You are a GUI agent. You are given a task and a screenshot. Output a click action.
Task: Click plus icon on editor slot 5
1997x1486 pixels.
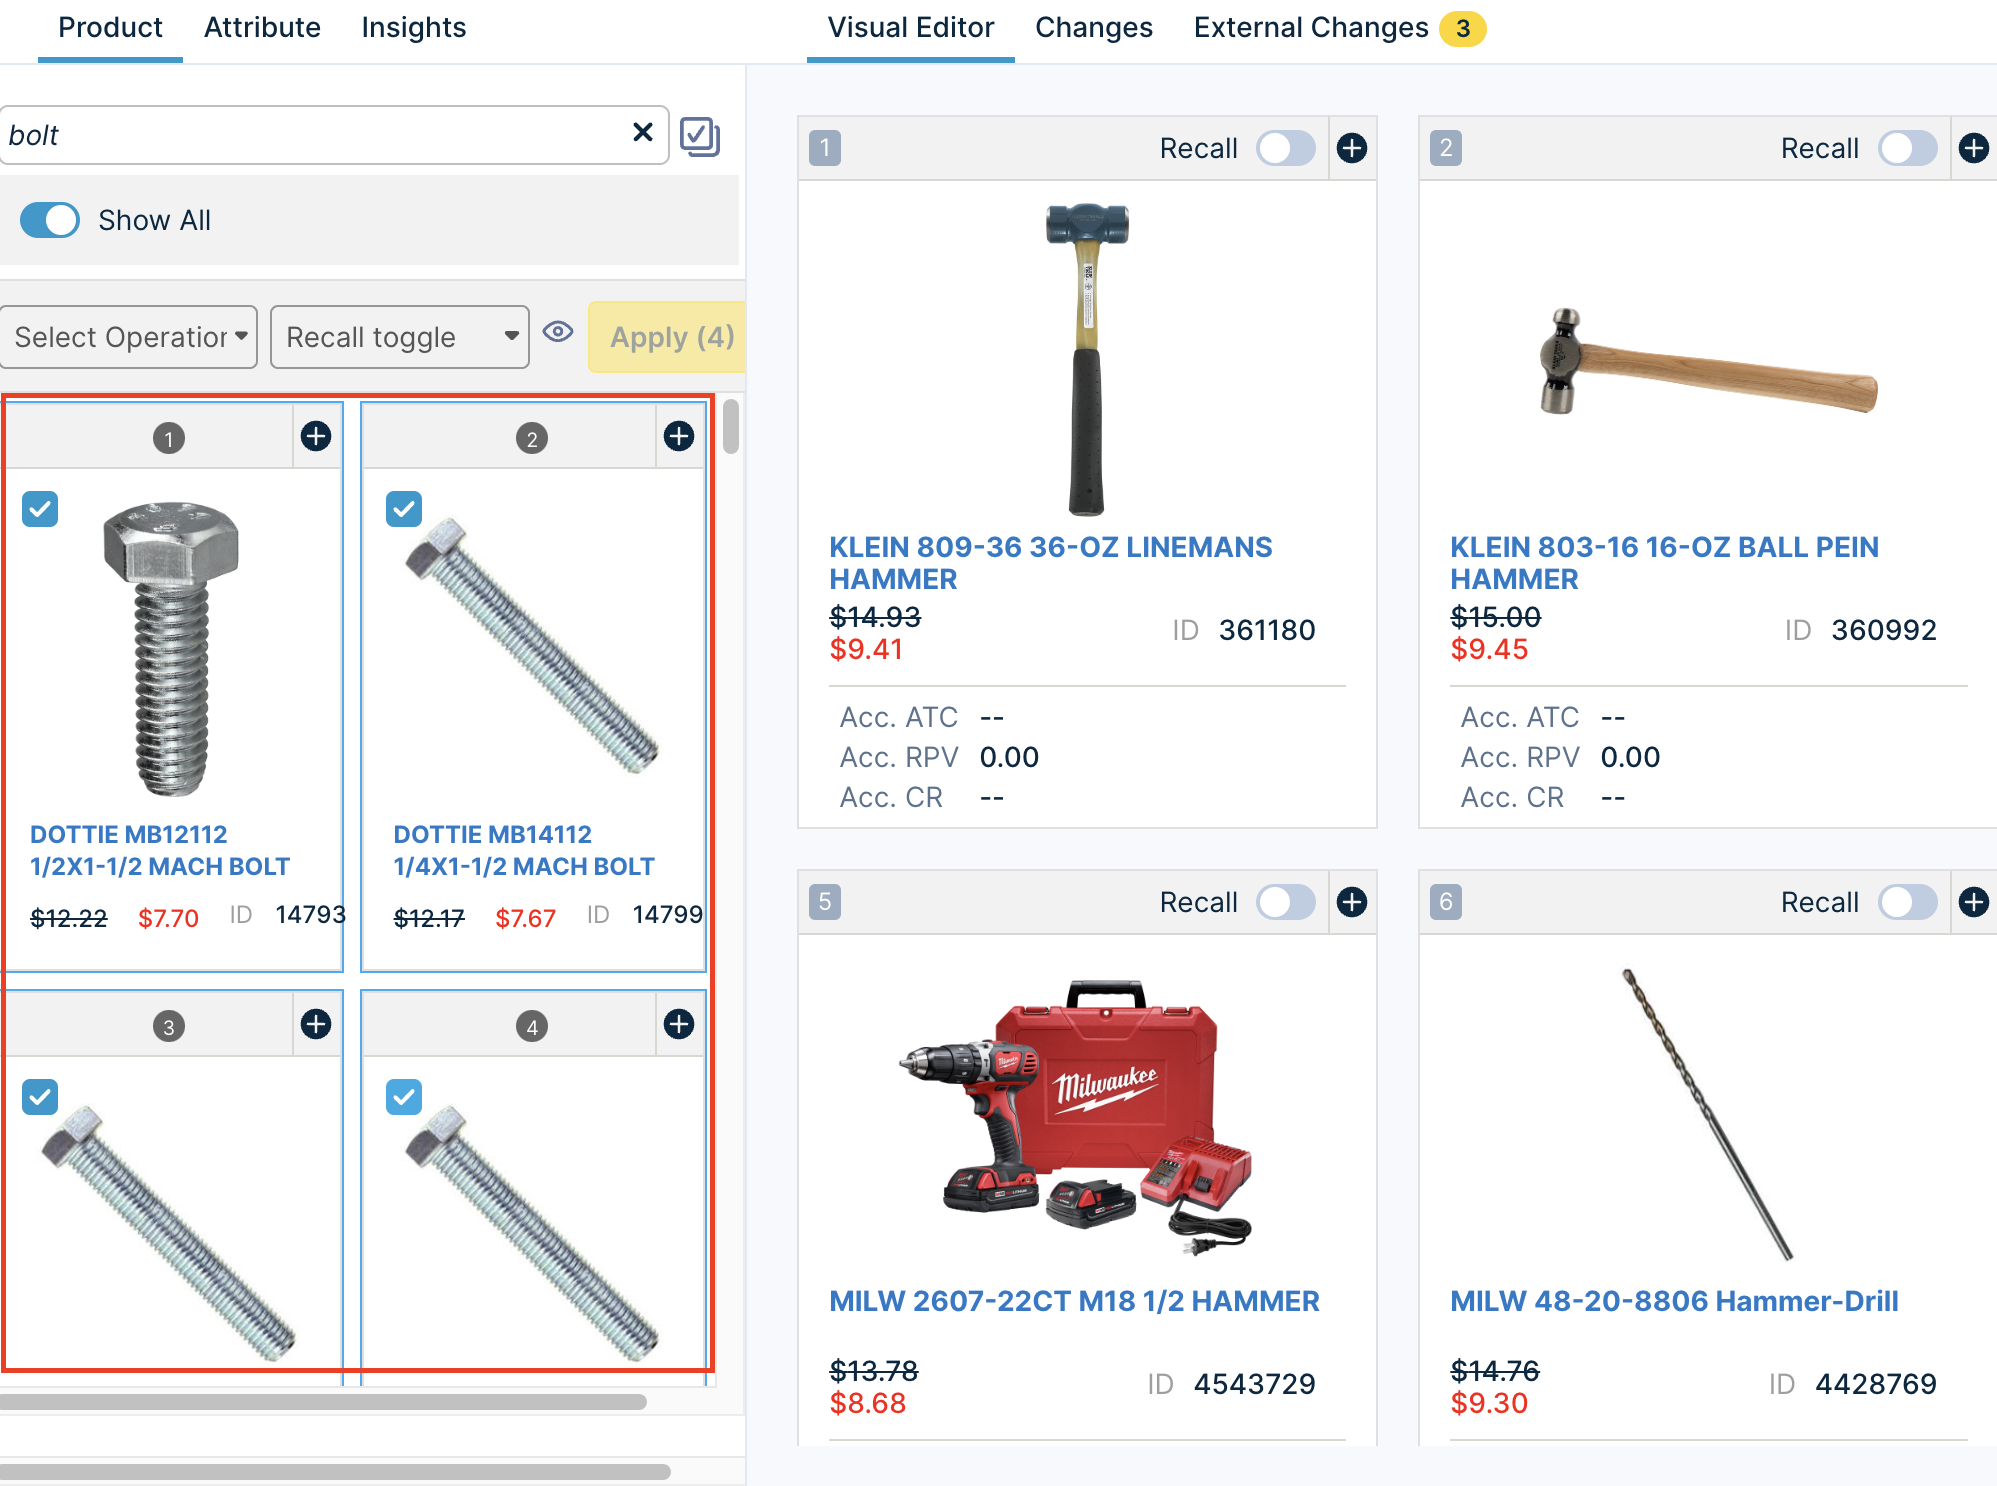coord(1352,902)
